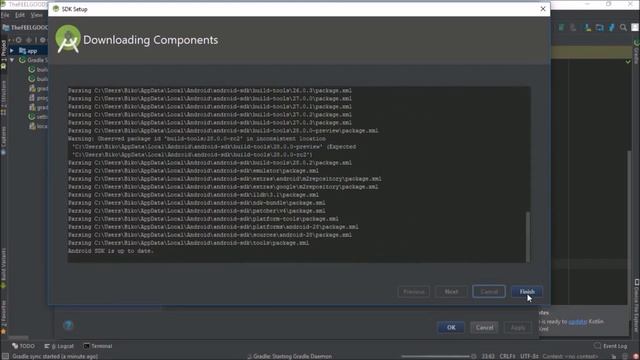This screenshot has width=640, height=360.
Task: Open the Captures side tab
Action: coord(4,140)
